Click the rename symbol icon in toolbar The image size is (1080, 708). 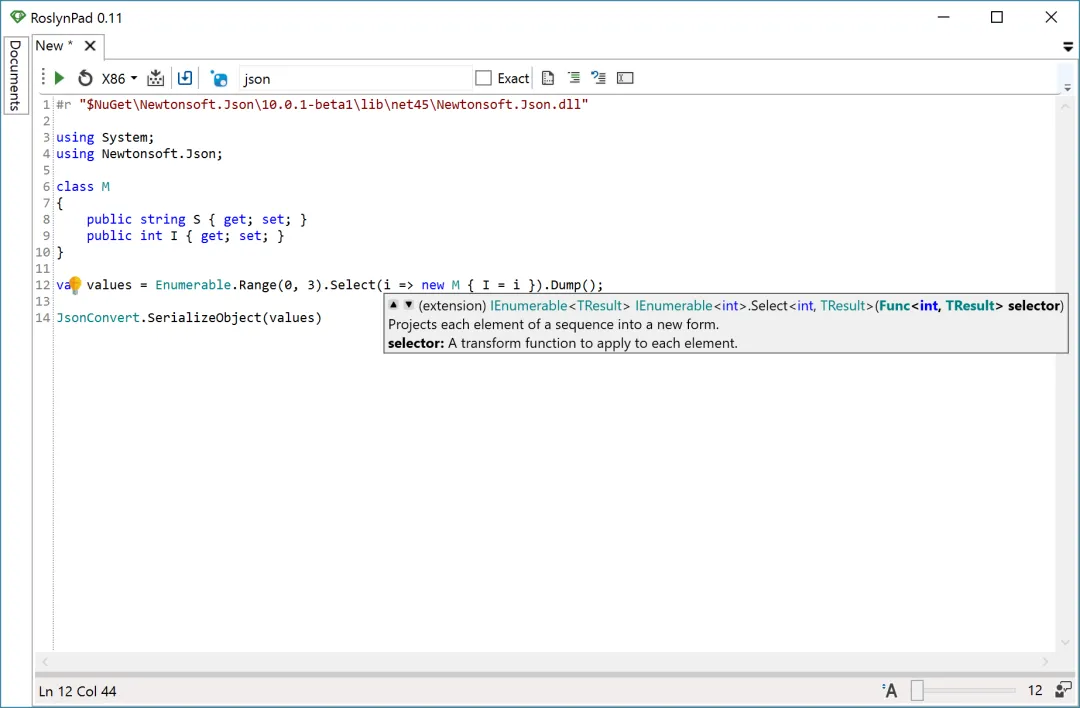(x=625, y=78)
